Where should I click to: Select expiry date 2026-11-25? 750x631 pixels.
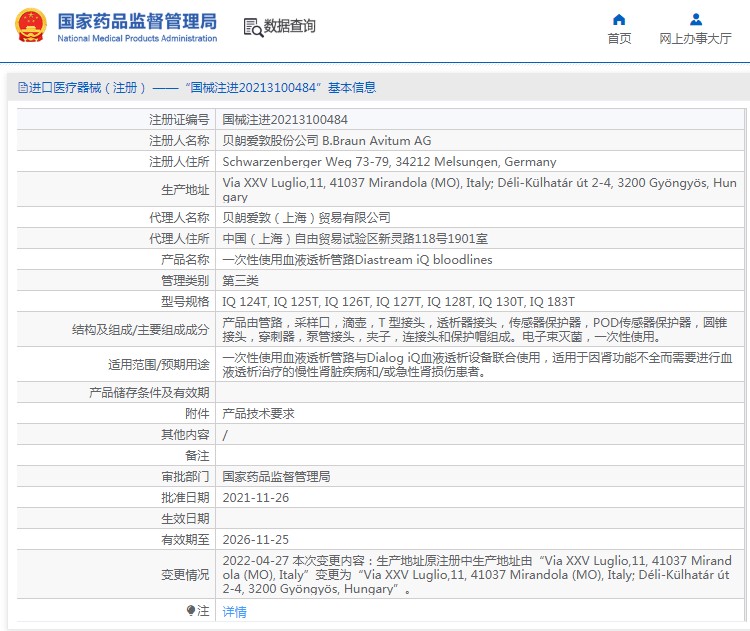click(x=256, y=540)
